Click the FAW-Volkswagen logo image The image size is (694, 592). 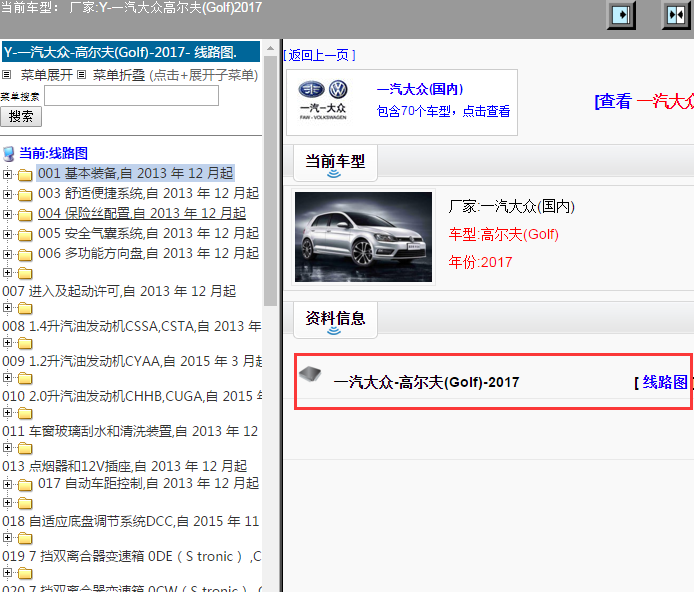pyautogui.click(x=323, y=101)
